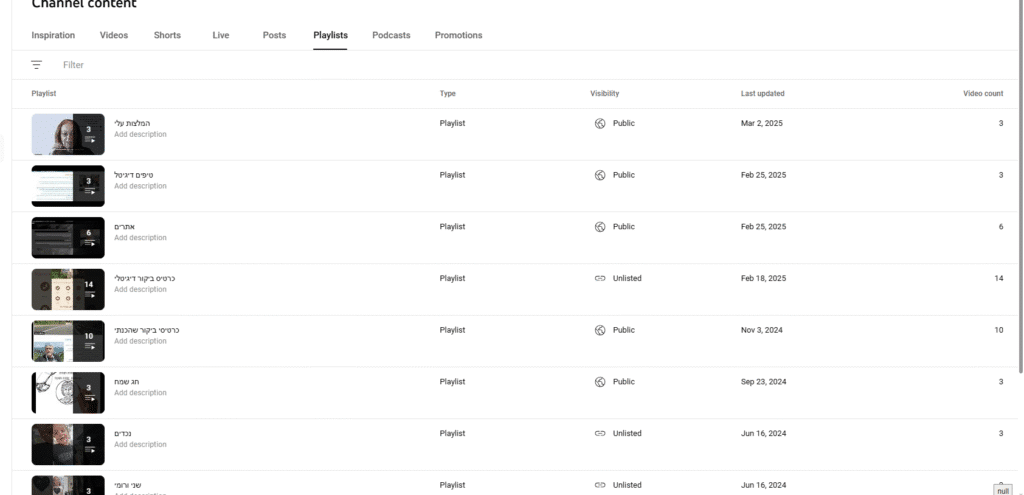1024x495 pixels.
Task: Click globe icon for playlist updated Nov 3, 2024
Action: [x=600, y=330]
